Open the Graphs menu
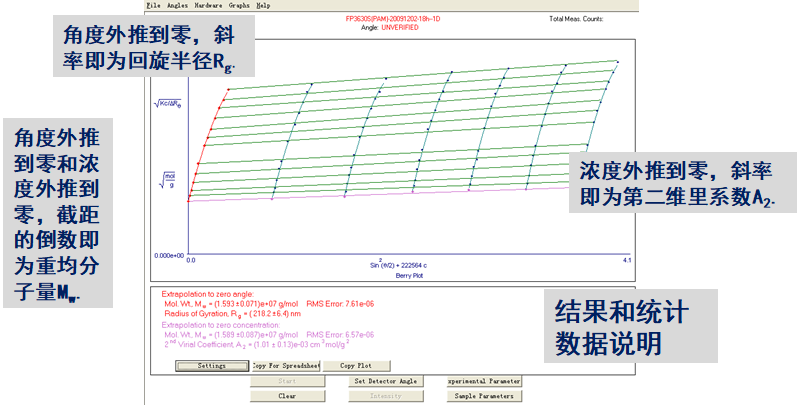 point(239,5)
